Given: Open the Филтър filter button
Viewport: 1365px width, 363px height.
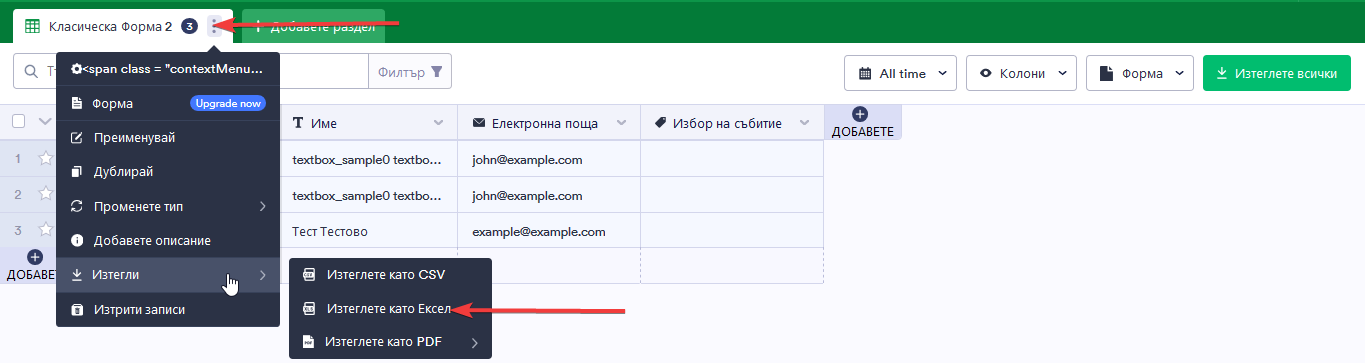Looking at the screenshot, I should pos(411,72).
